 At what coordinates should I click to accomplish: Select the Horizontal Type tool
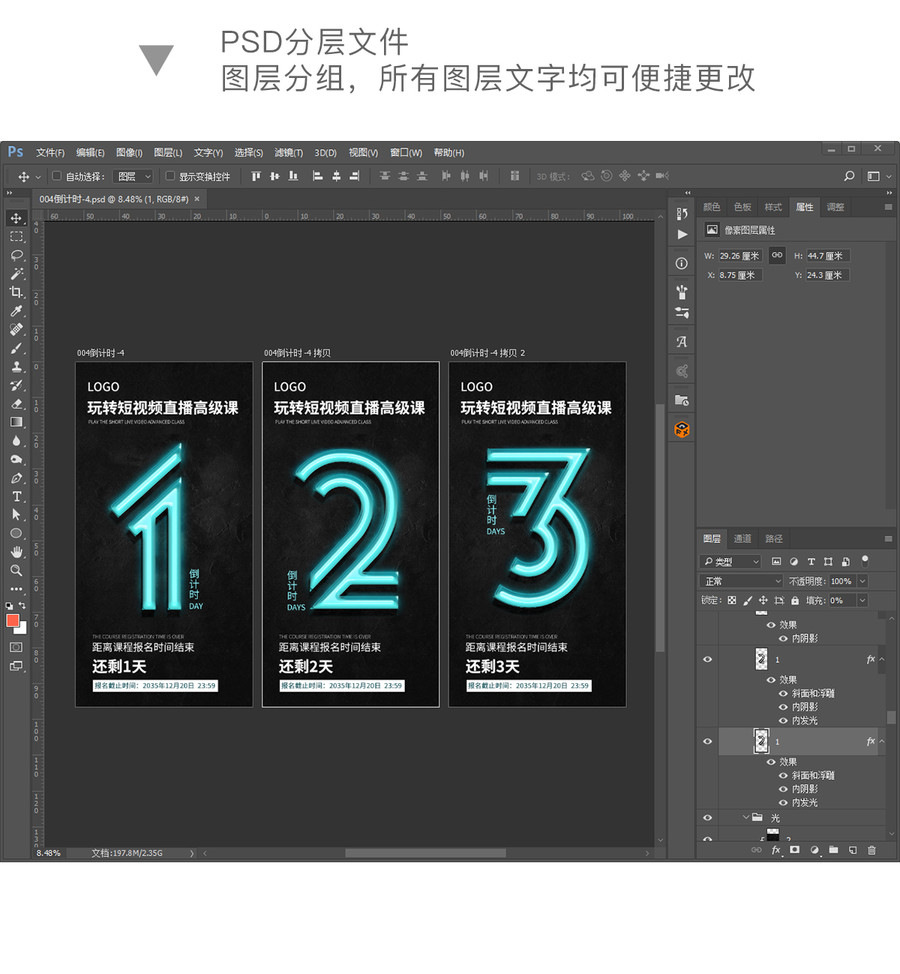pos(16,496)
